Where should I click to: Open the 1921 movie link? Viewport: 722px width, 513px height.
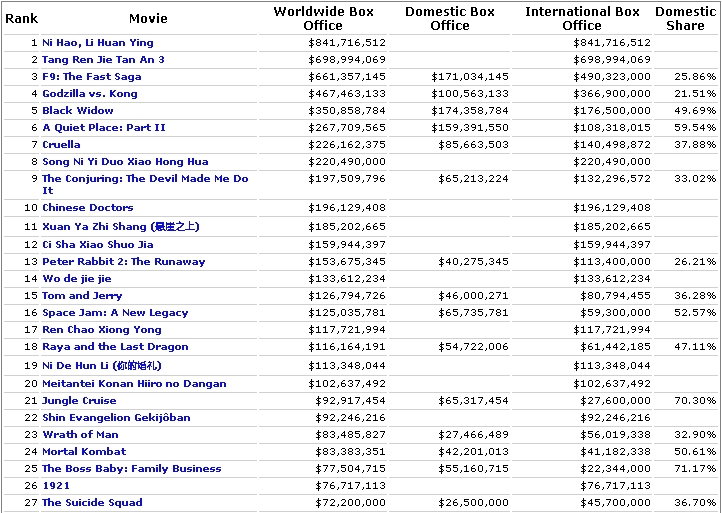(x=56, y=486)
